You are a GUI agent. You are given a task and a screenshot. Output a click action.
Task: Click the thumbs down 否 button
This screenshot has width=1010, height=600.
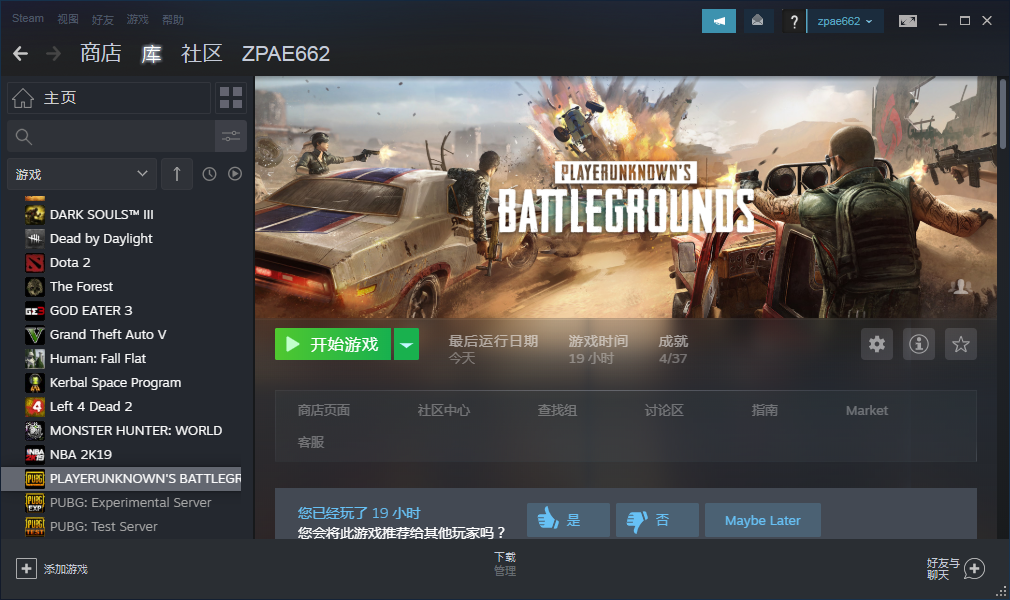657,520
